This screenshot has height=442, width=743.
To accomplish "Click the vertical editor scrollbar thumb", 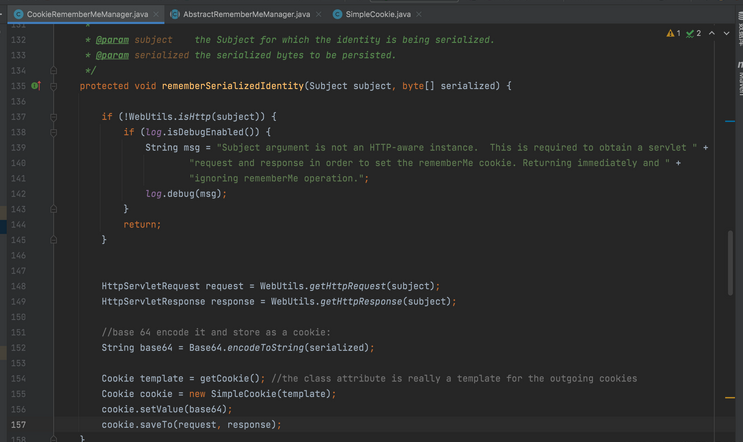I will coord(730,263).
